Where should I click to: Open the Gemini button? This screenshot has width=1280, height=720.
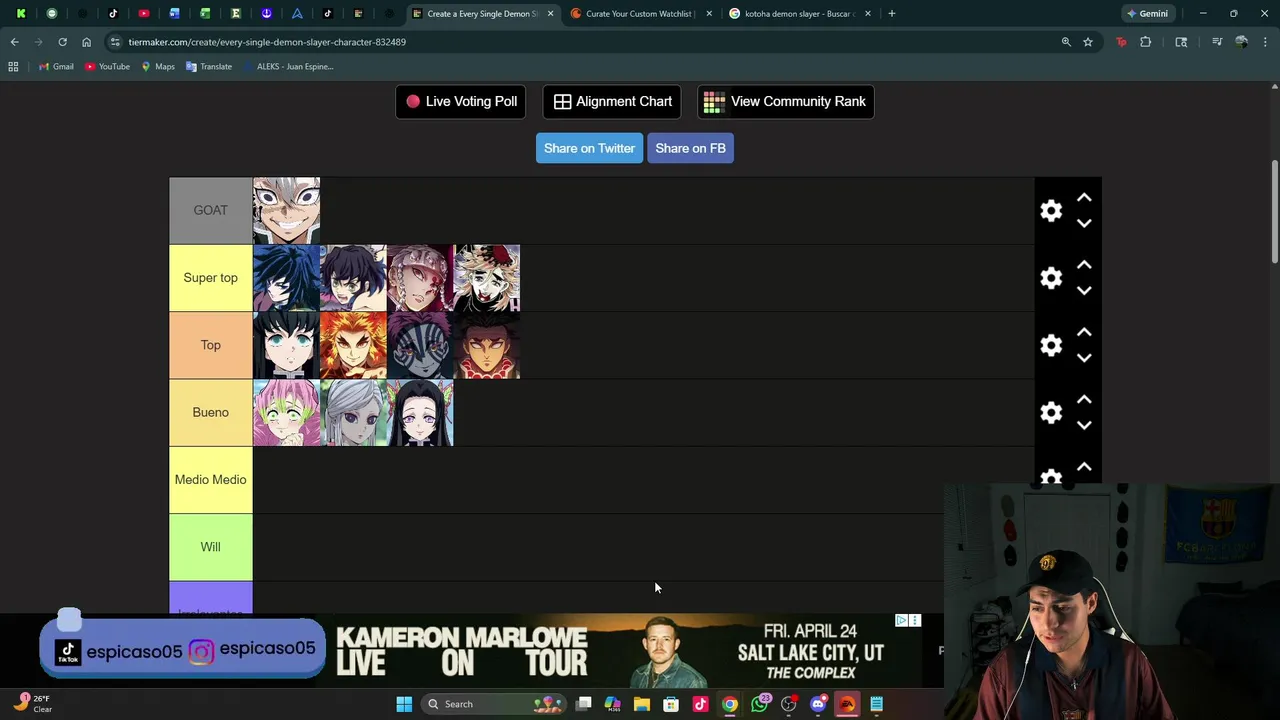coord(1147,14)
